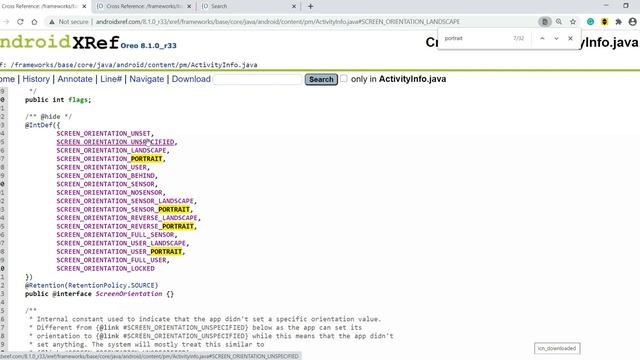Open SCREEN_ORIENTATION_FULL_USER link
Viewport: 640px width, 360px height.
tap(111, 260)
